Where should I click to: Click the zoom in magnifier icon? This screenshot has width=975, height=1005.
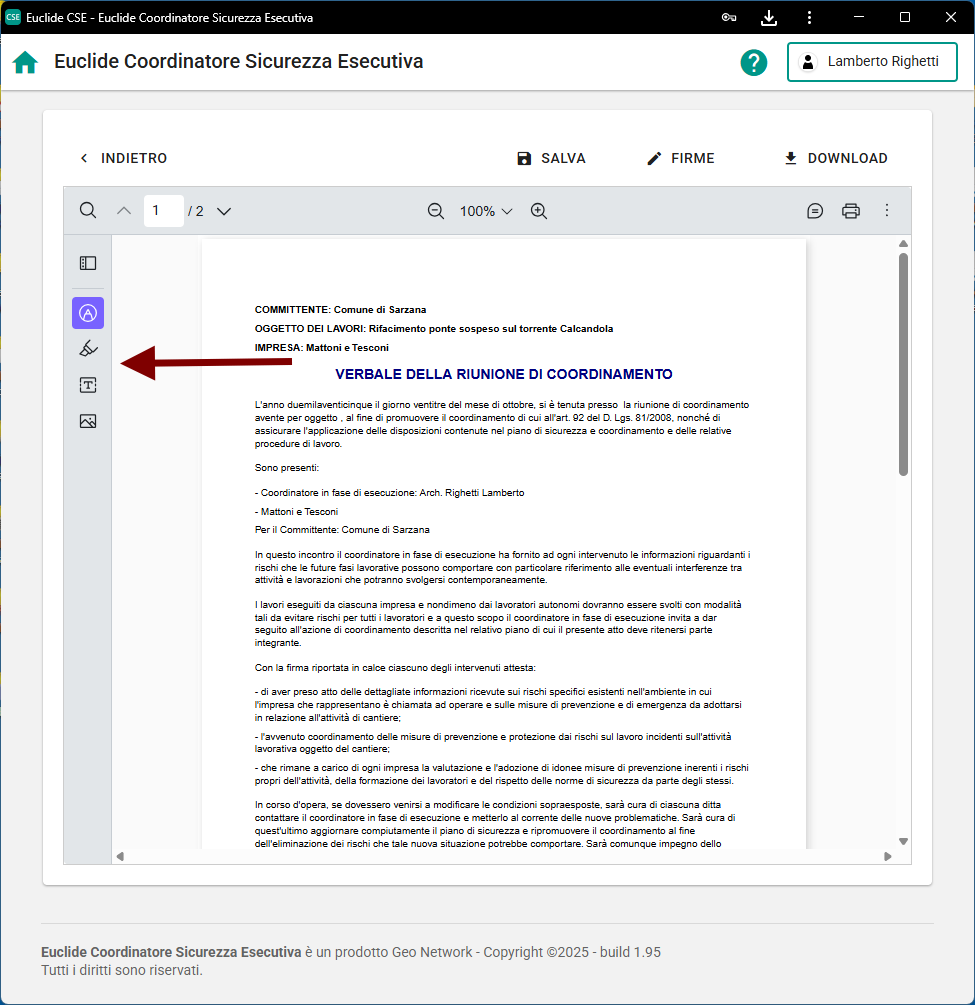pyautogui.click(x=539, y=211)
